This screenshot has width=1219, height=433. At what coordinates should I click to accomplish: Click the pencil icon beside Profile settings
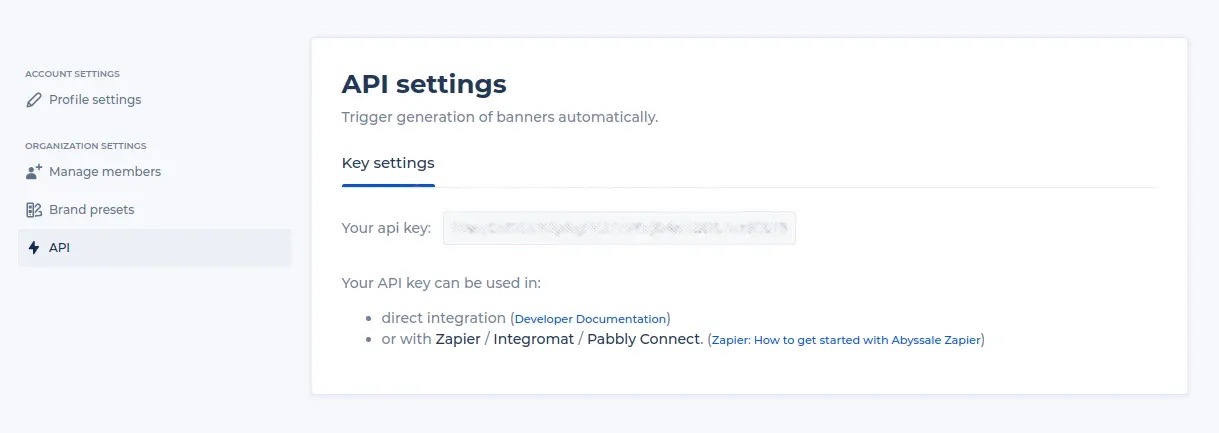point(34,100)
